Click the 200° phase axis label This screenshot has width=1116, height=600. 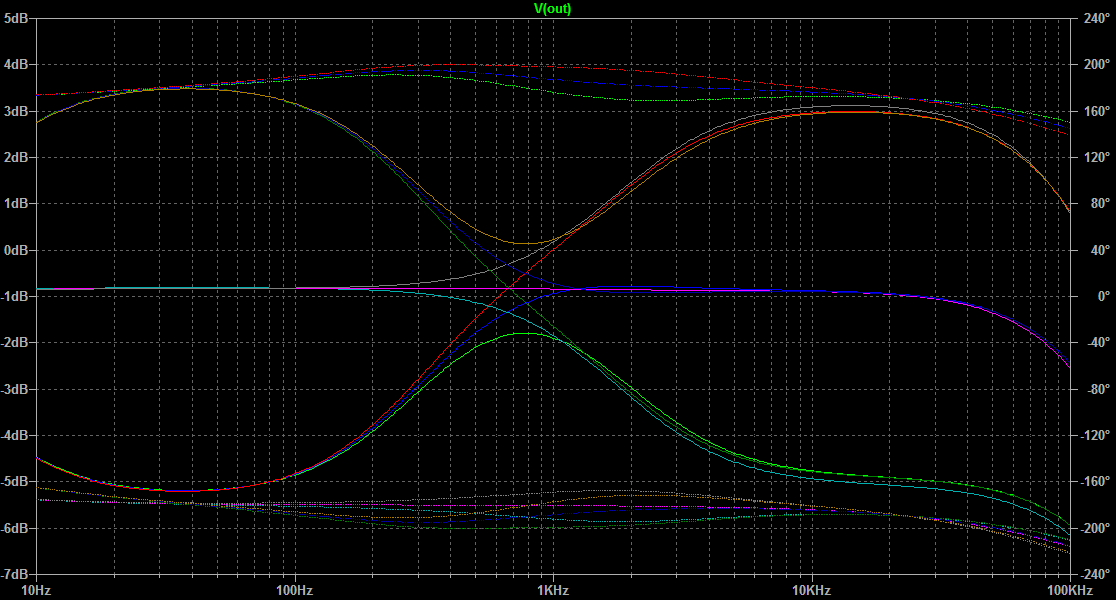click(1097, 64)
